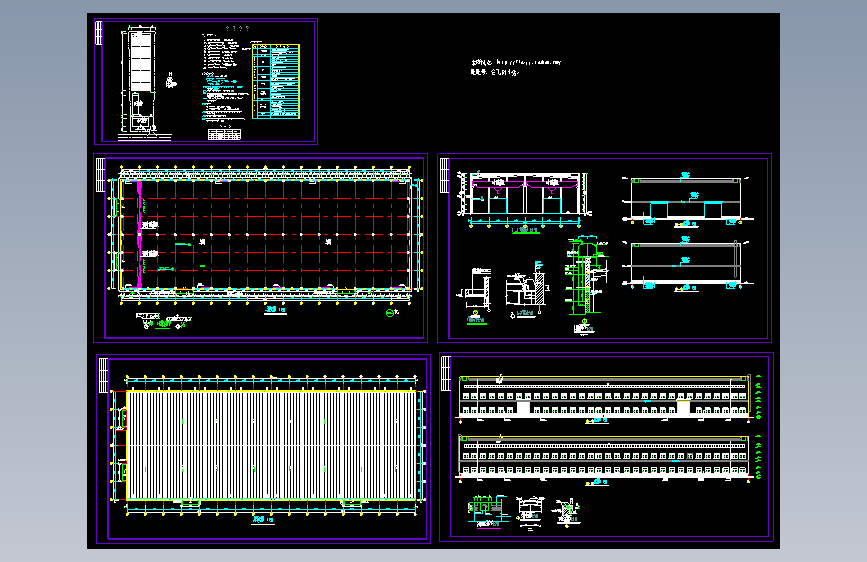Click the small white table below general notes
This screenshot has width=867, height=562.
click(224, 134)
